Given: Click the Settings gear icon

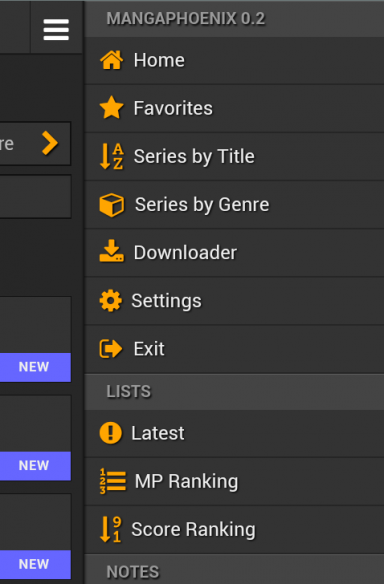Looking at the screenshot, I should (x=111, y=301).
